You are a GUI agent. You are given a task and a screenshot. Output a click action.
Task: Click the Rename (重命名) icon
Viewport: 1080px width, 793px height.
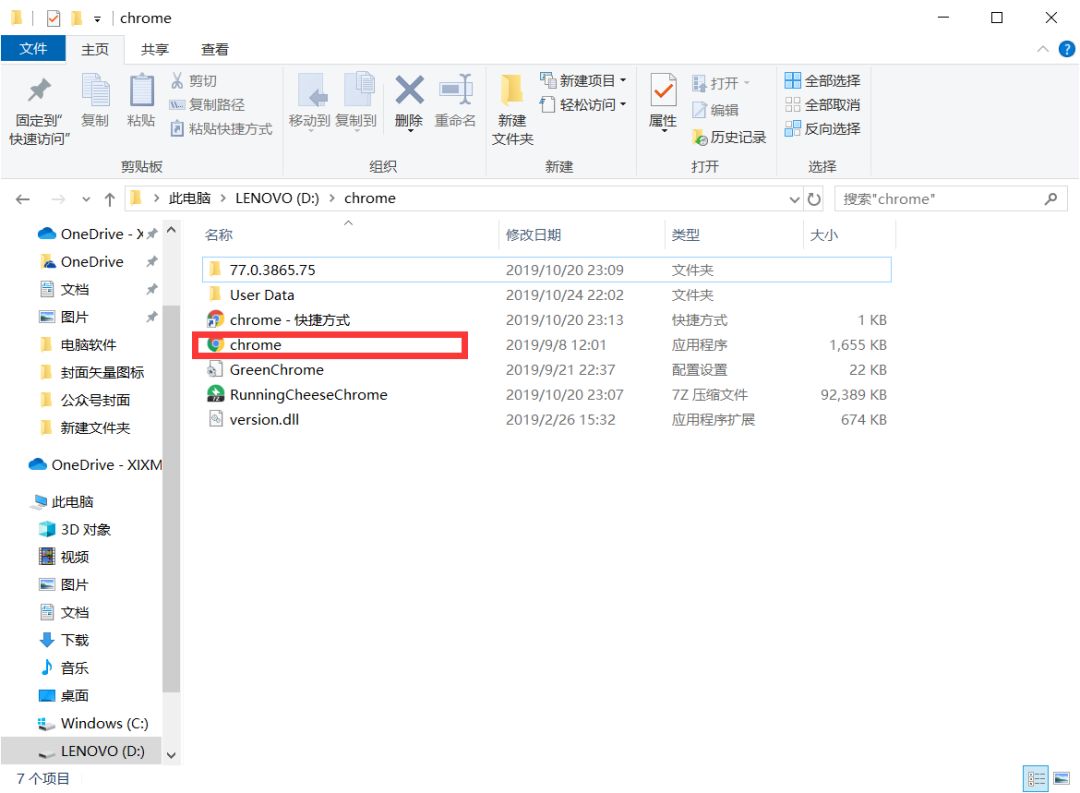coord(455,90)
